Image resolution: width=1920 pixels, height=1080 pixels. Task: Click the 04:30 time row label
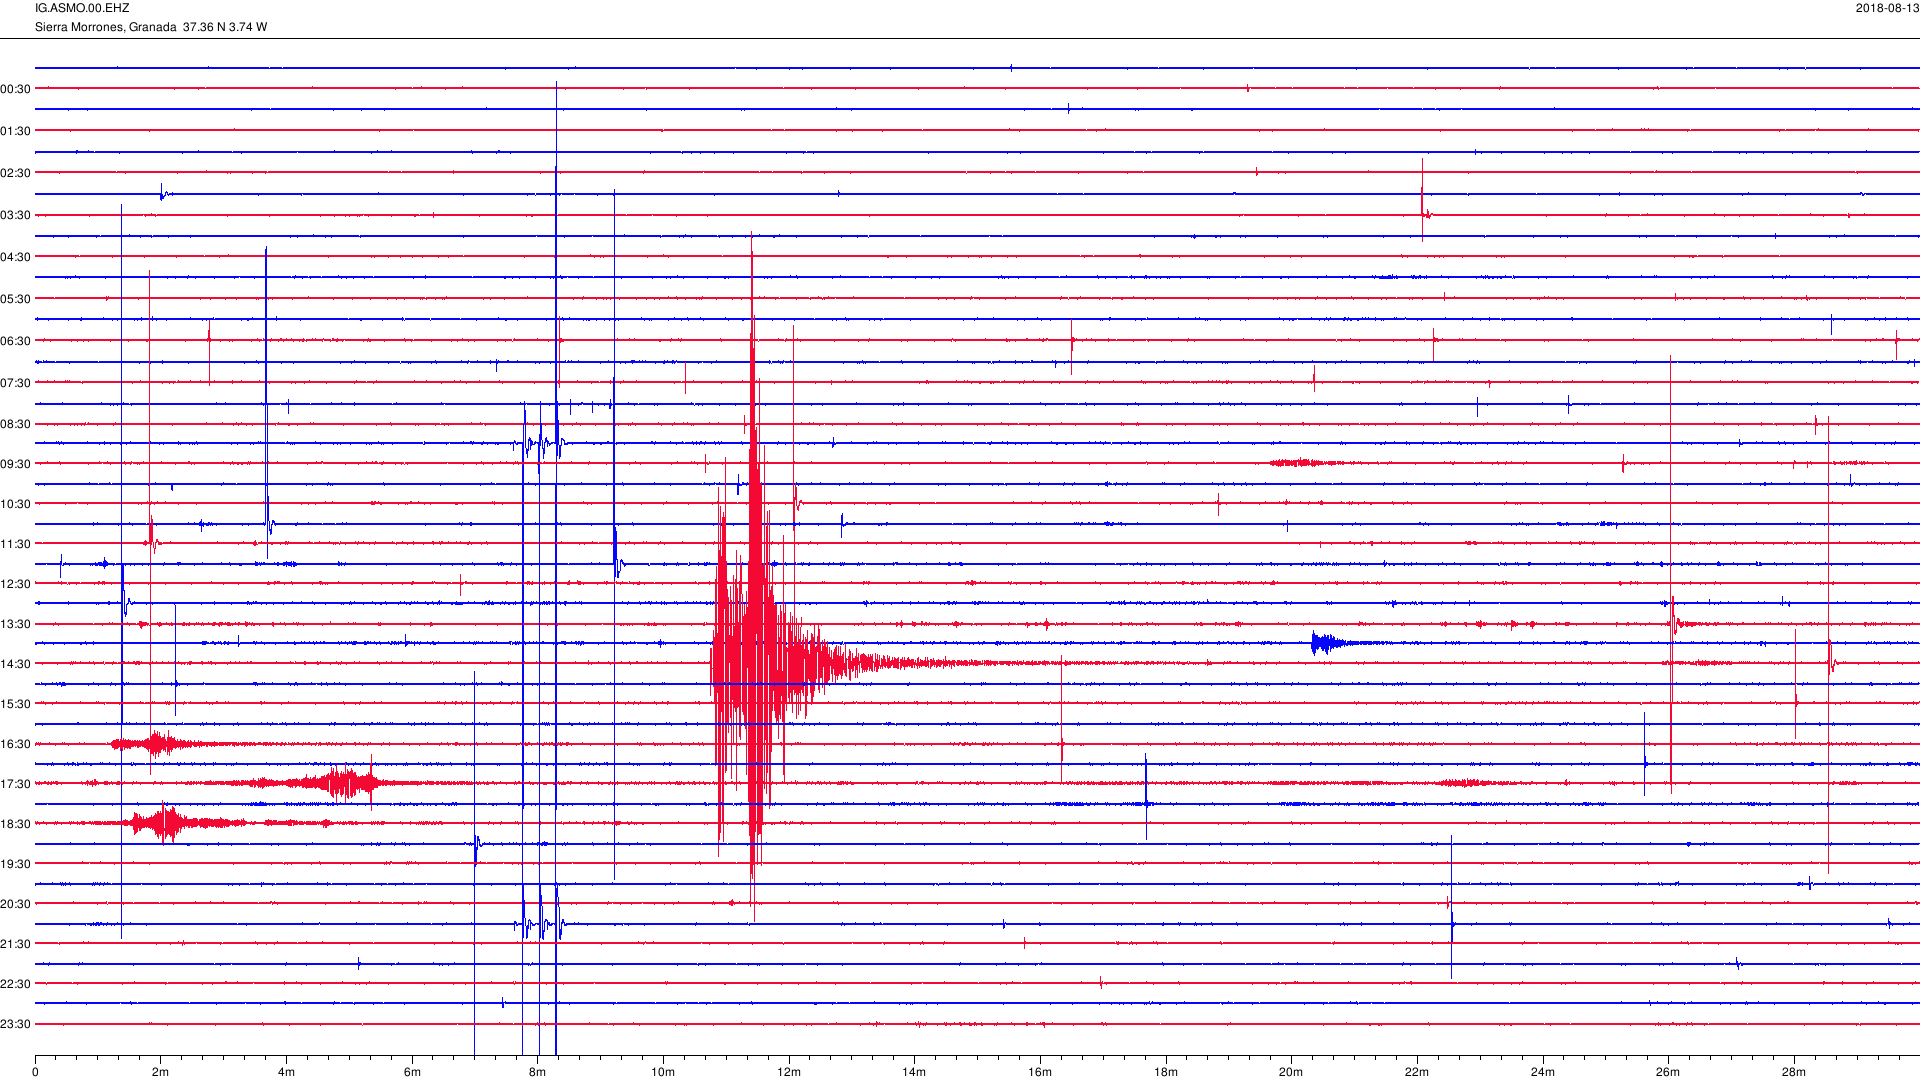pos(16,257)
